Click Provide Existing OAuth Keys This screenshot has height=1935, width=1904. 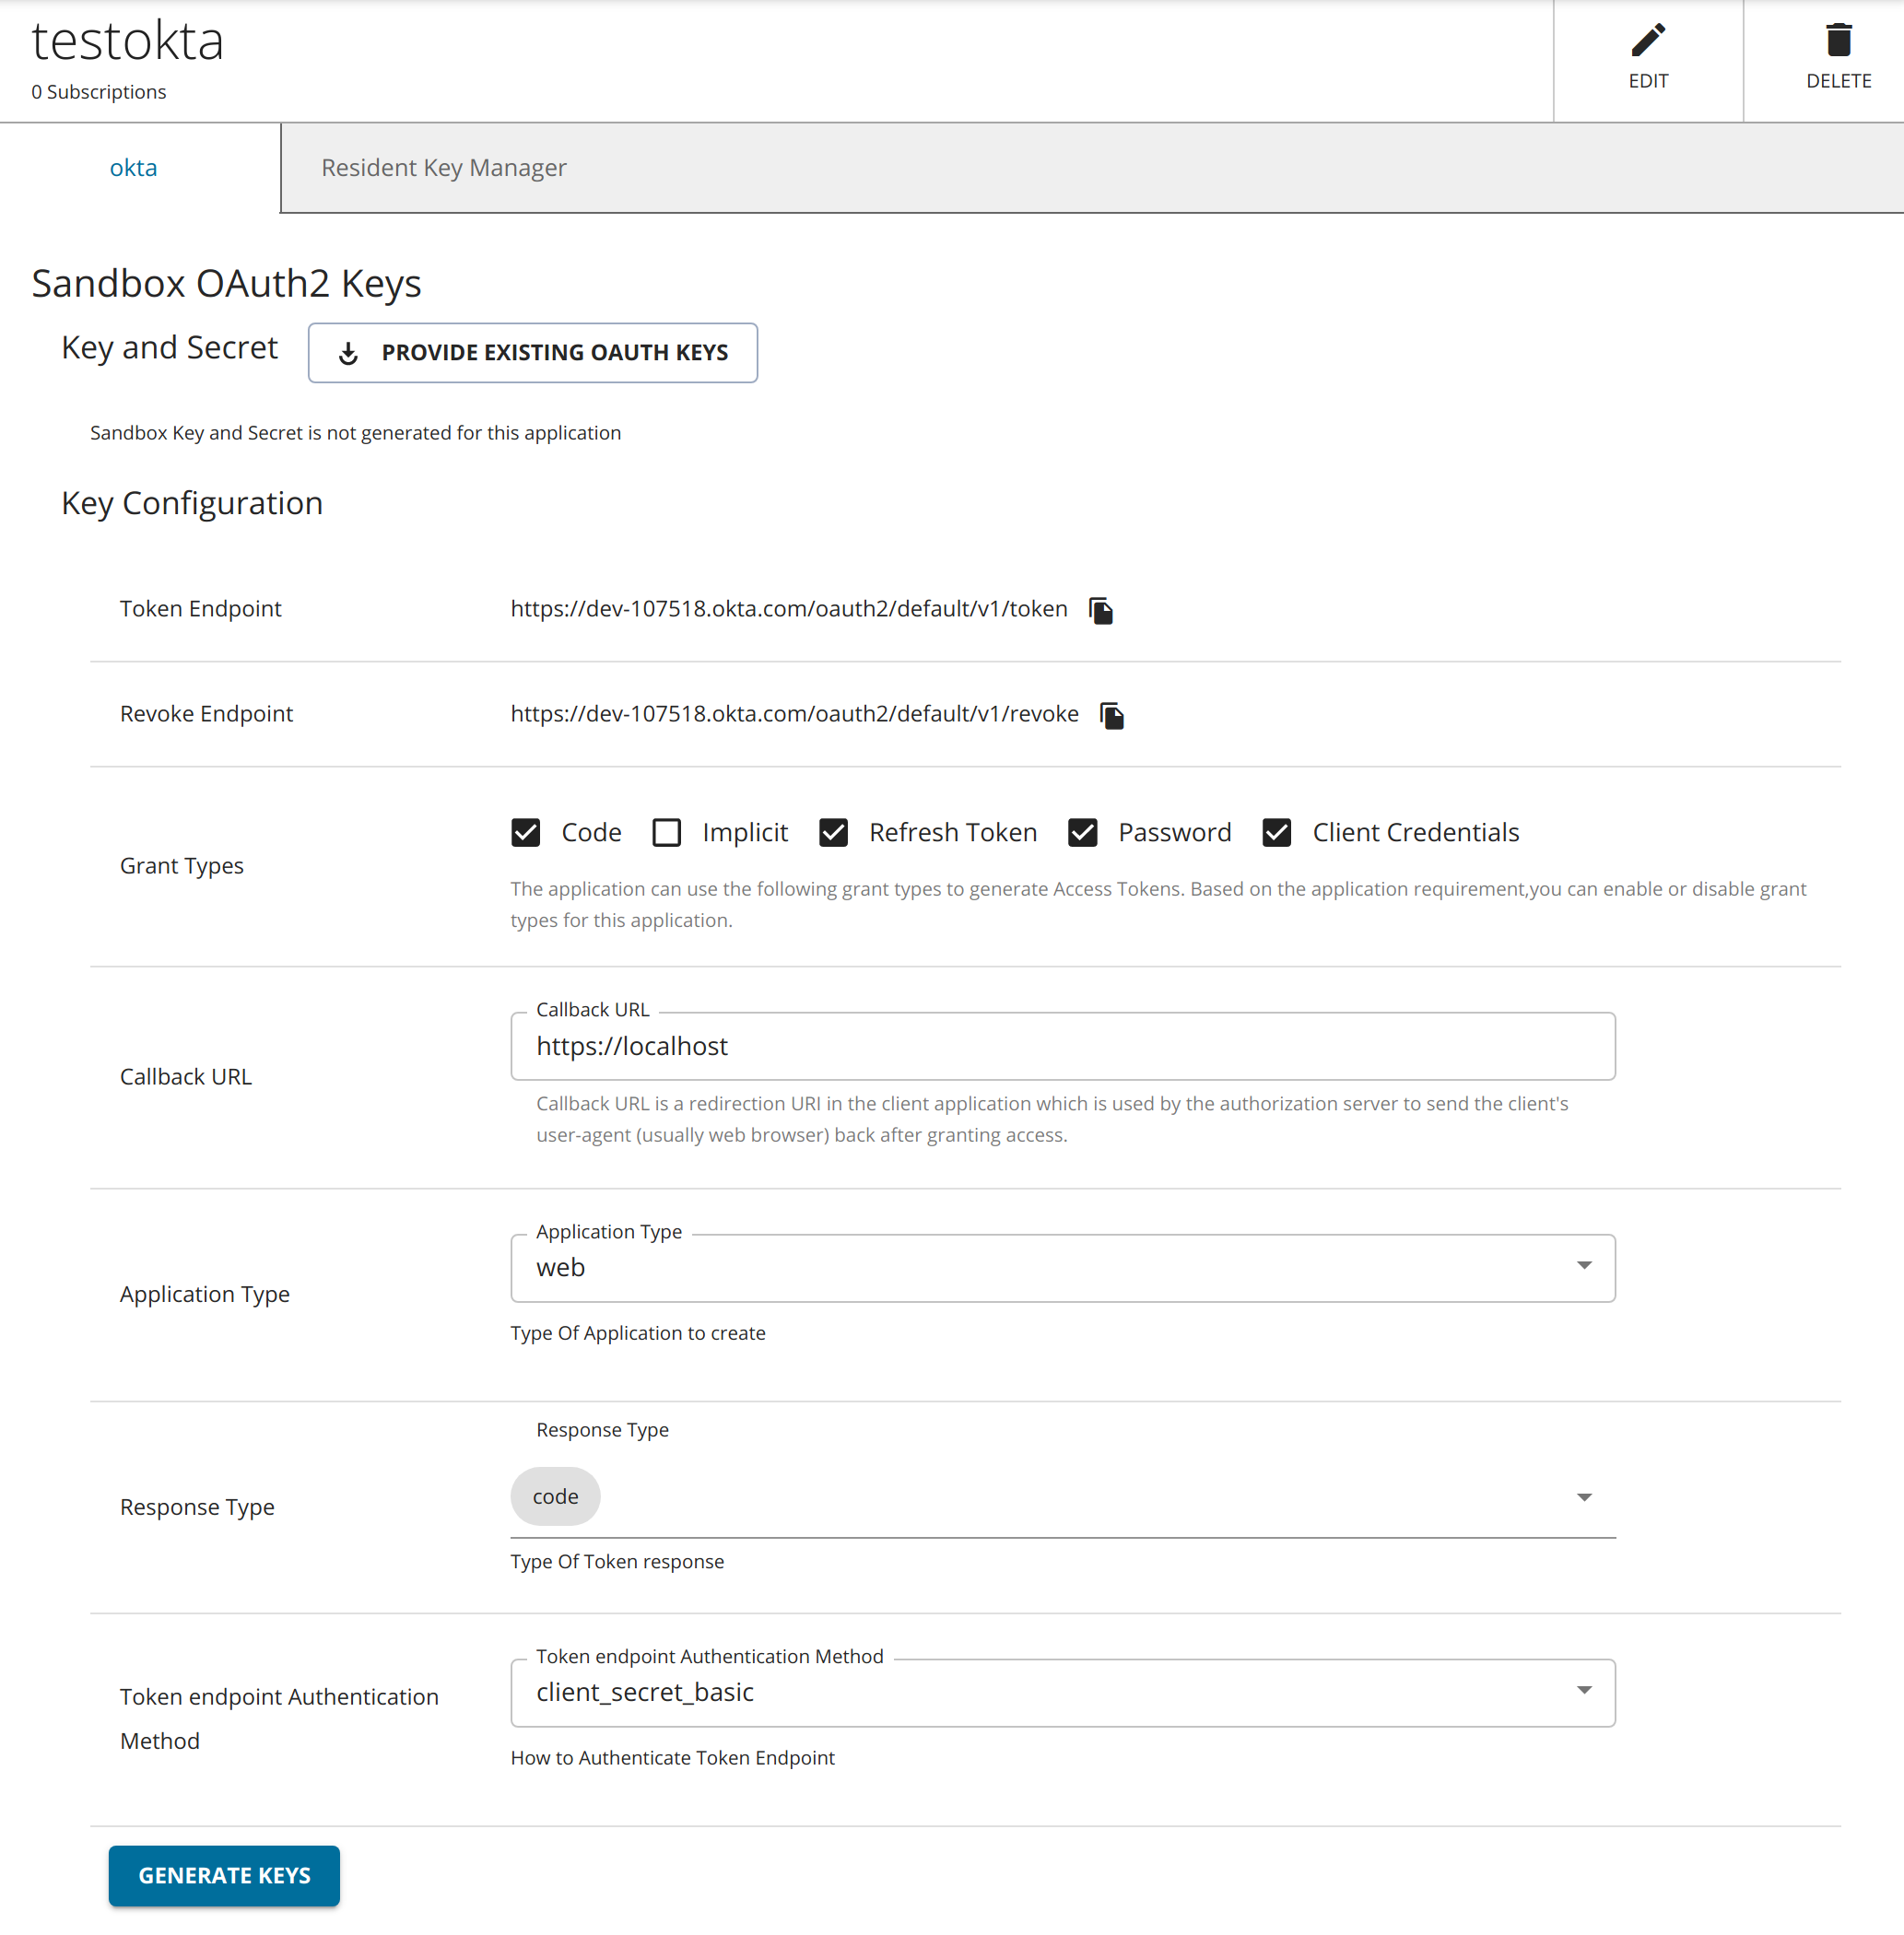(532, 352)
